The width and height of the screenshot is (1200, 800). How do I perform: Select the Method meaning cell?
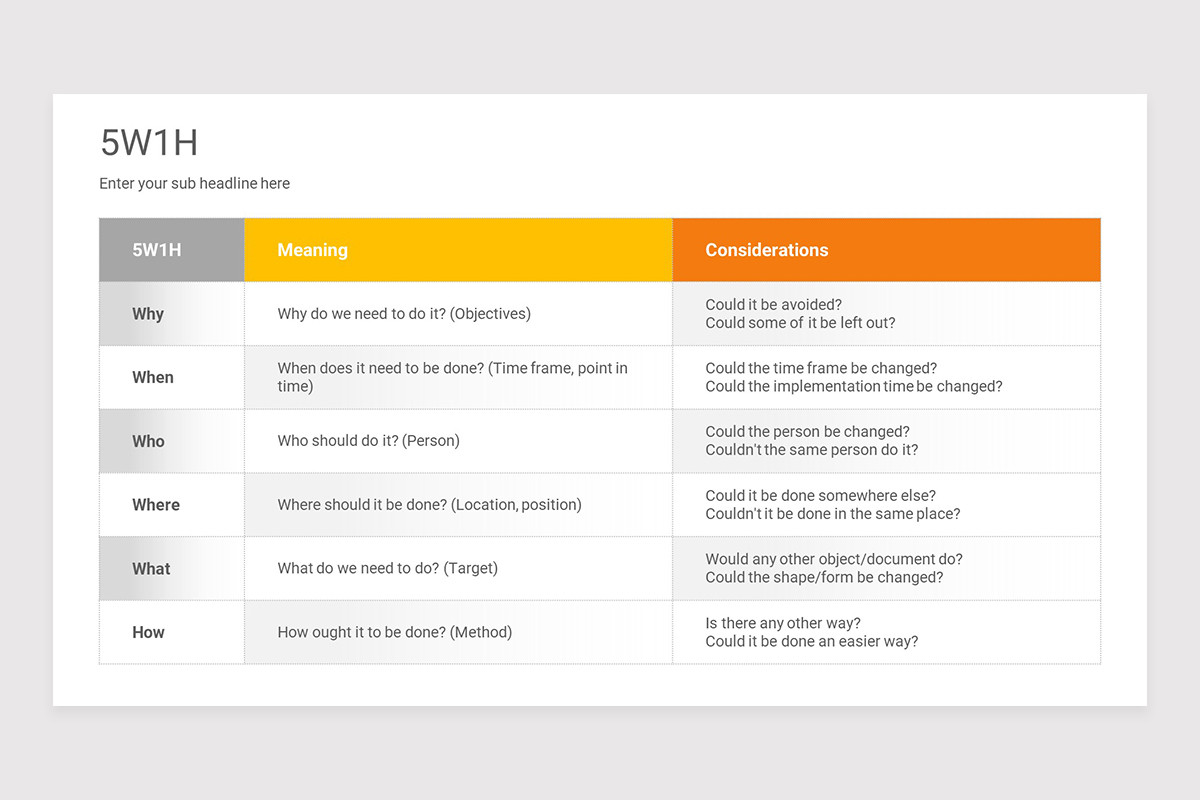(x=458, y=632)
